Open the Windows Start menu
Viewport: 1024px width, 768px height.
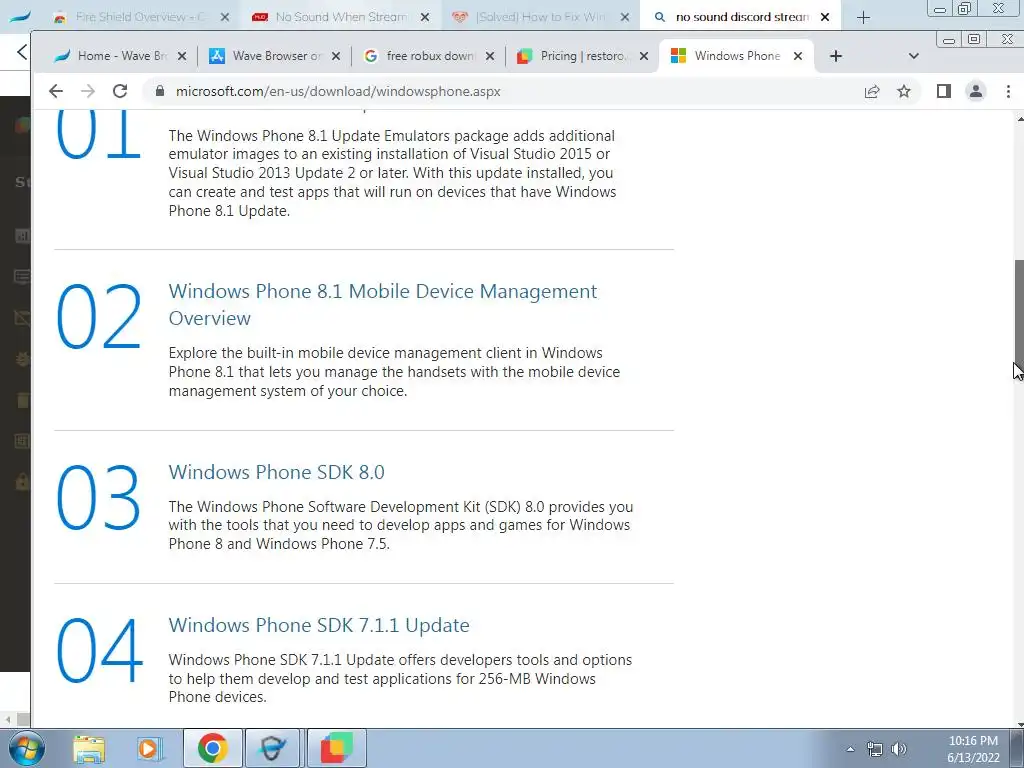pos(25,748)
